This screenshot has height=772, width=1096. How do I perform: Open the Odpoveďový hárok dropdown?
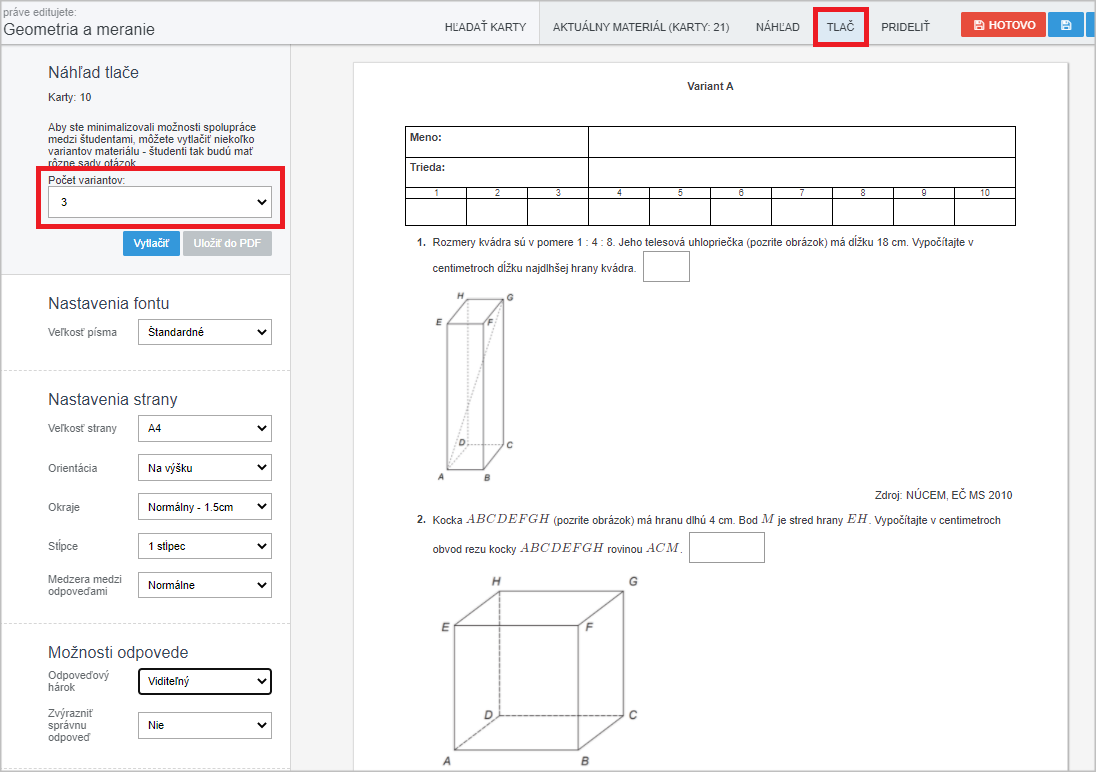205,681
